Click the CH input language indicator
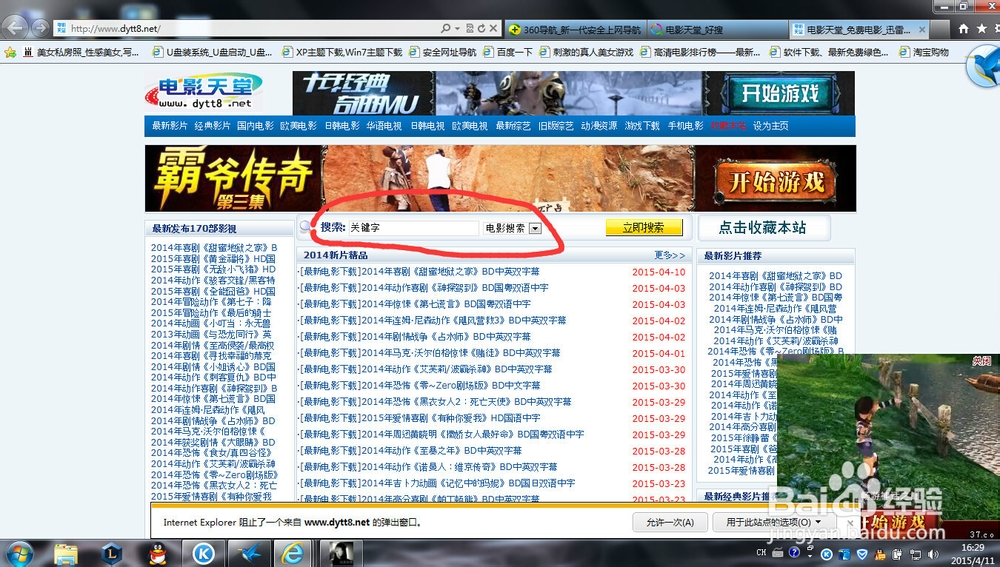This screenshot has height=567, width=1000. coord(761,553)
